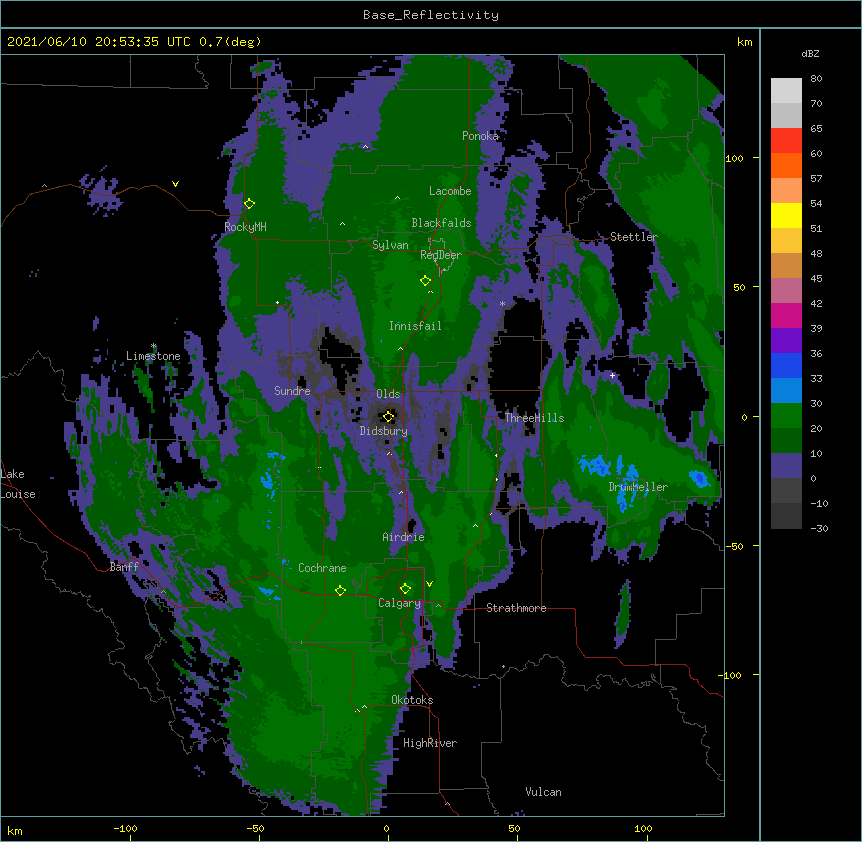Click the bottom axis 0 km tick label
The width and height of the screenshot is (862, 842).
386,828
